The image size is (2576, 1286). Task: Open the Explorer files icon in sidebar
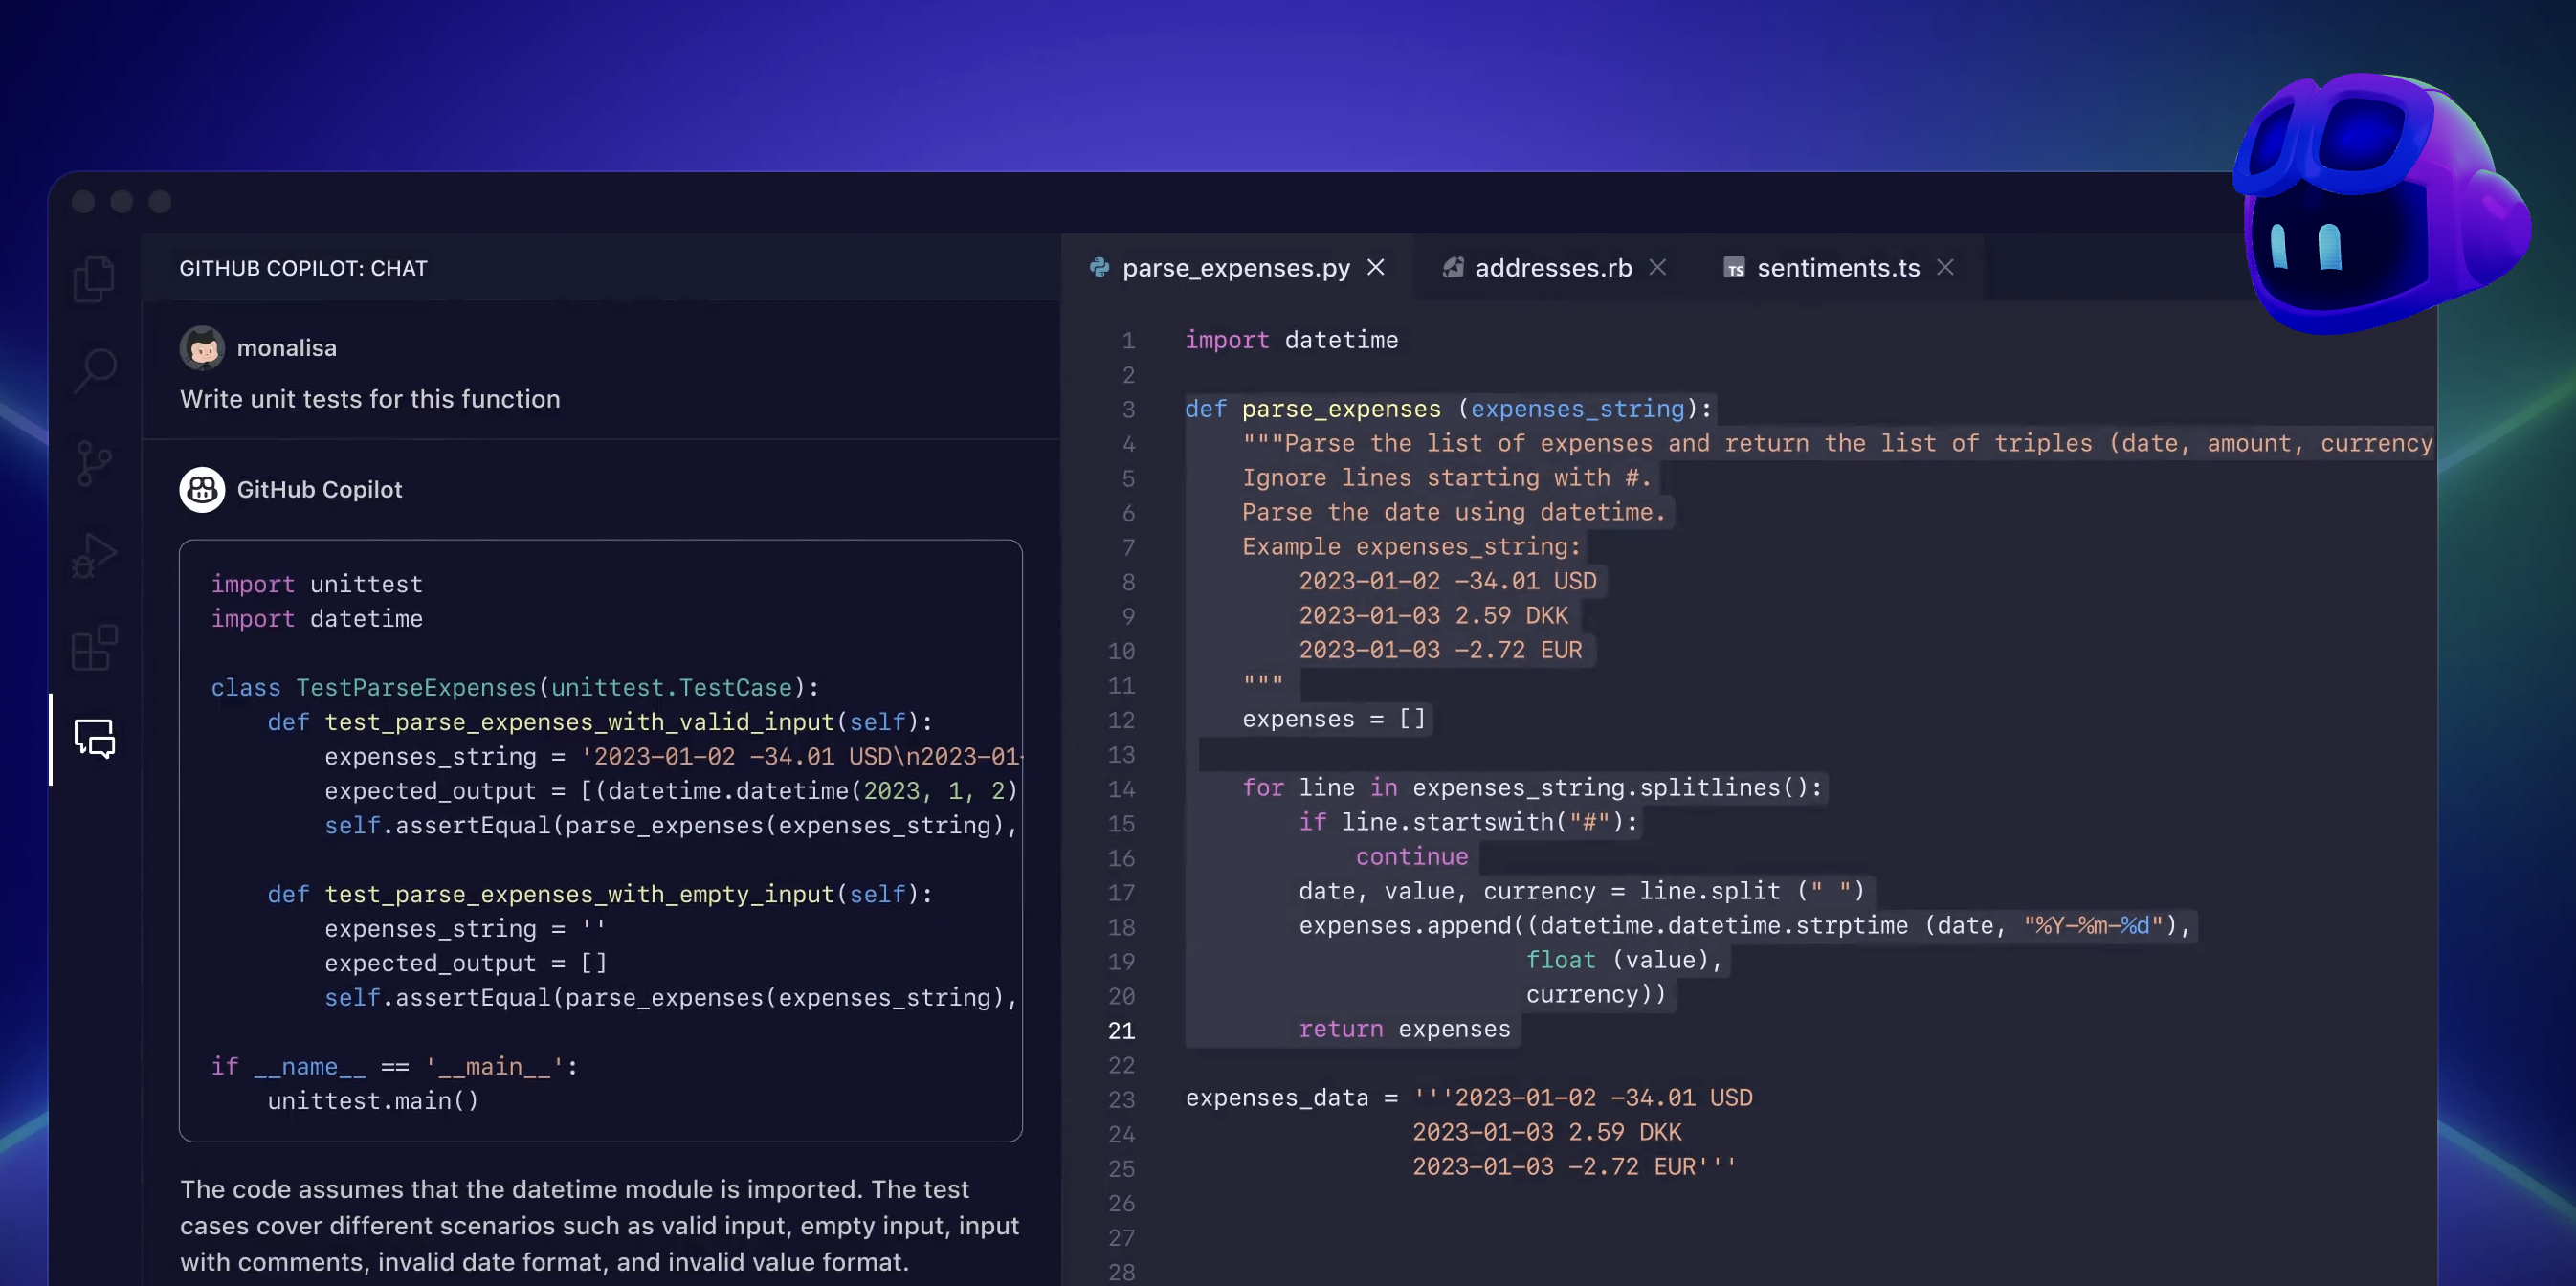coord(94,279)
